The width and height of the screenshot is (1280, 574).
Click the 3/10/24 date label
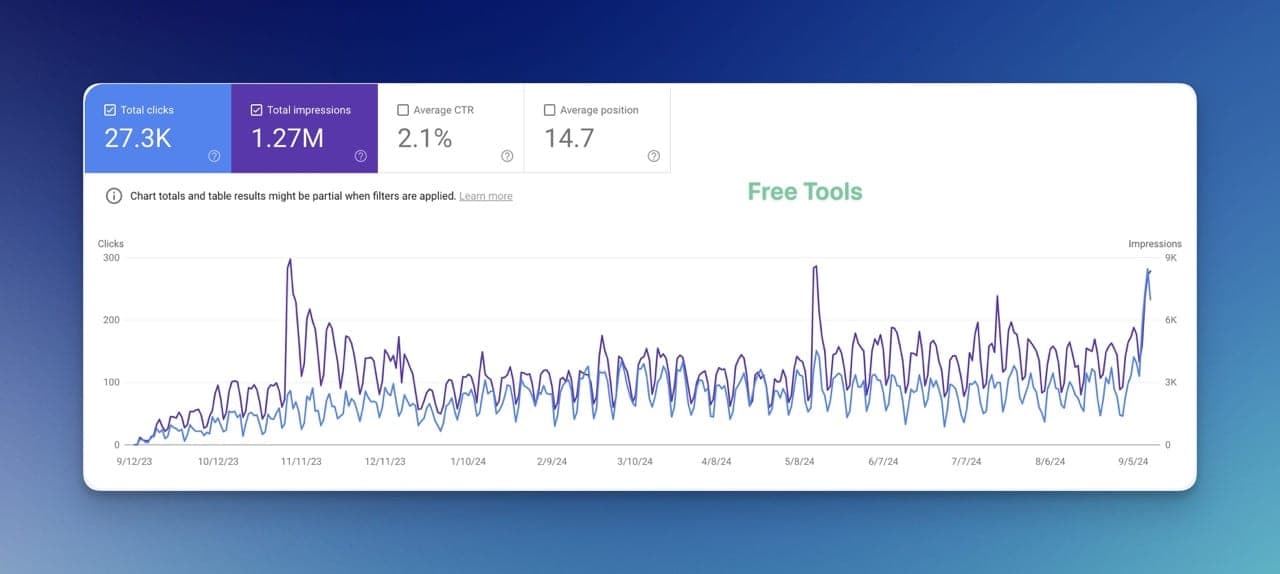(x=634, y=462)
